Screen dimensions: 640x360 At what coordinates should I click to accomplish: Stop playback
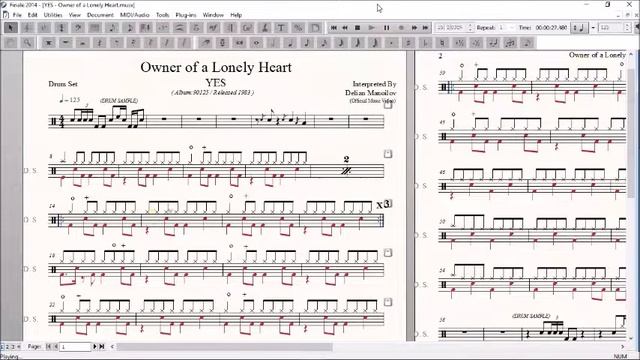(x=358, y=28)
